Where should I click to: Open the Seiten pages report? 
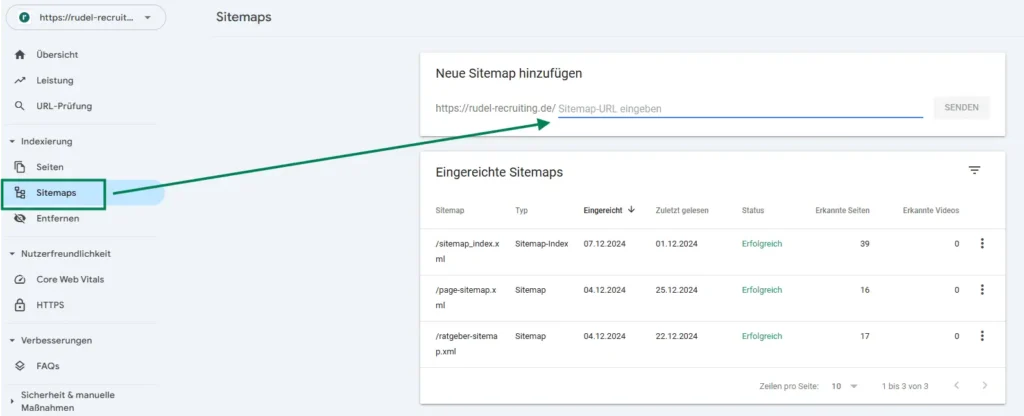click(x=50, y=167)
